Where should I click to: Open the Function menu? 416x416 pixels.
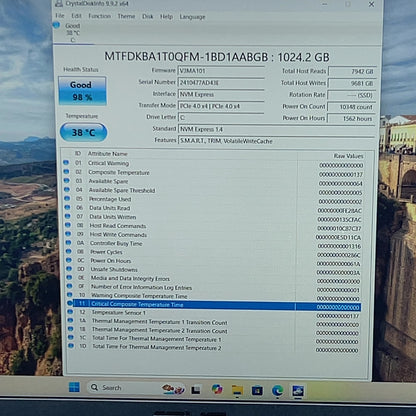click(x=99, y=16)
